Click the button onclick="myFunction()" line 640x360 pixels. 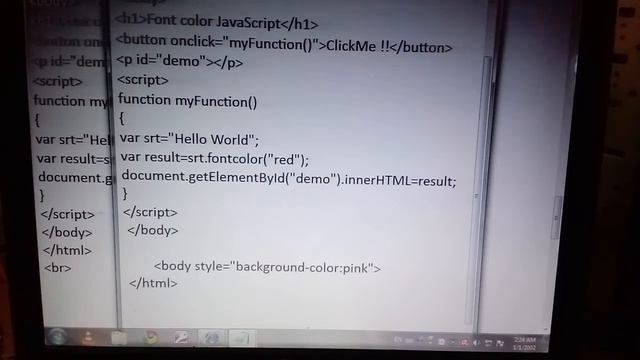(284, 44)
